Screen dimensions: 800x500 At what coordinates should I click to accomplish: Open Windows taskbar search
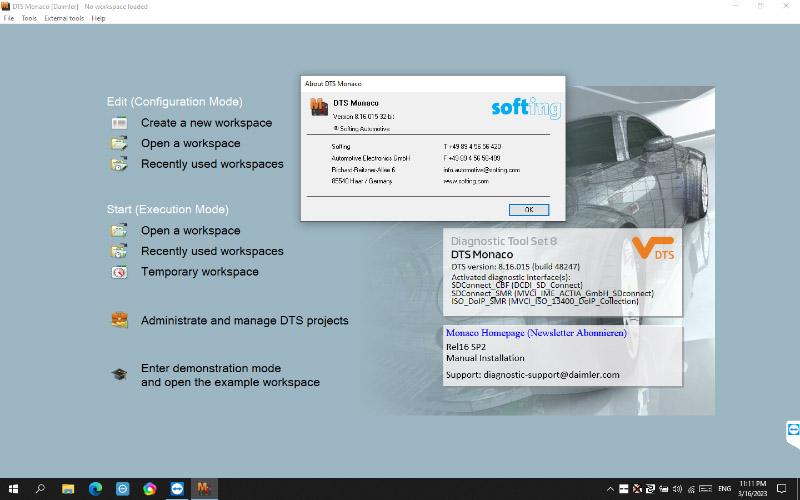click(x=40, y=489)
